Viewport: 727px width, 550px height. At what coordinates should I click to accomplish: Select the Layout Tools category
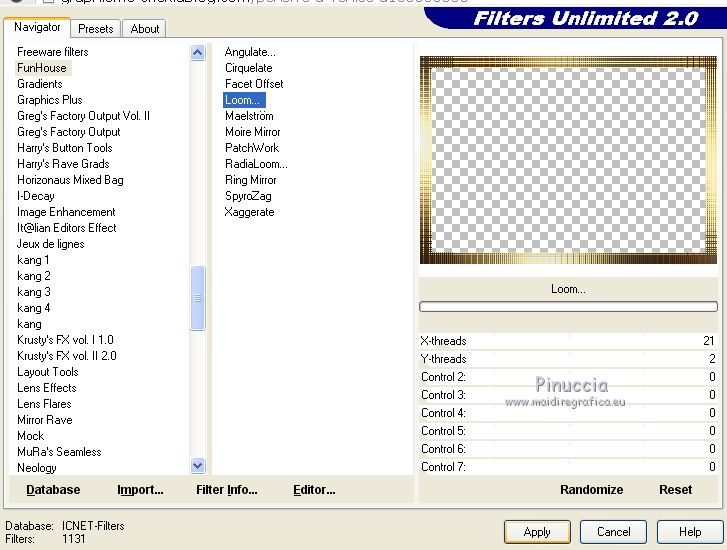click(x=48, y=372)
